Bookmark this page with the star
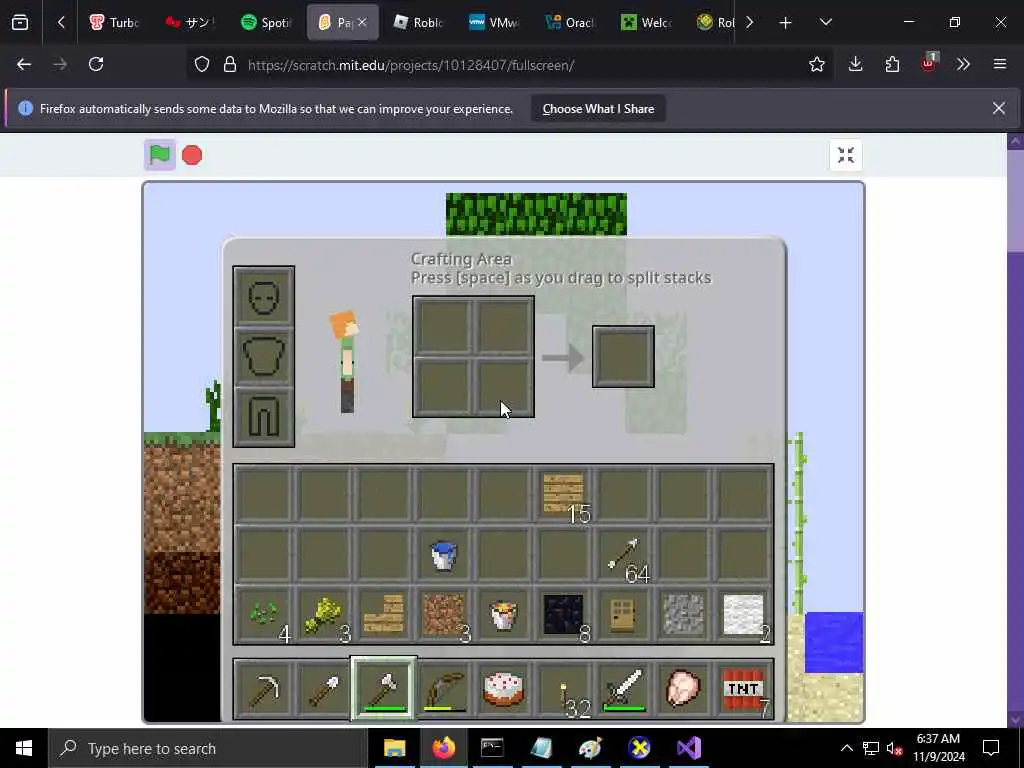This screenshot has width=1024, height=768. [x=816, y=64]
